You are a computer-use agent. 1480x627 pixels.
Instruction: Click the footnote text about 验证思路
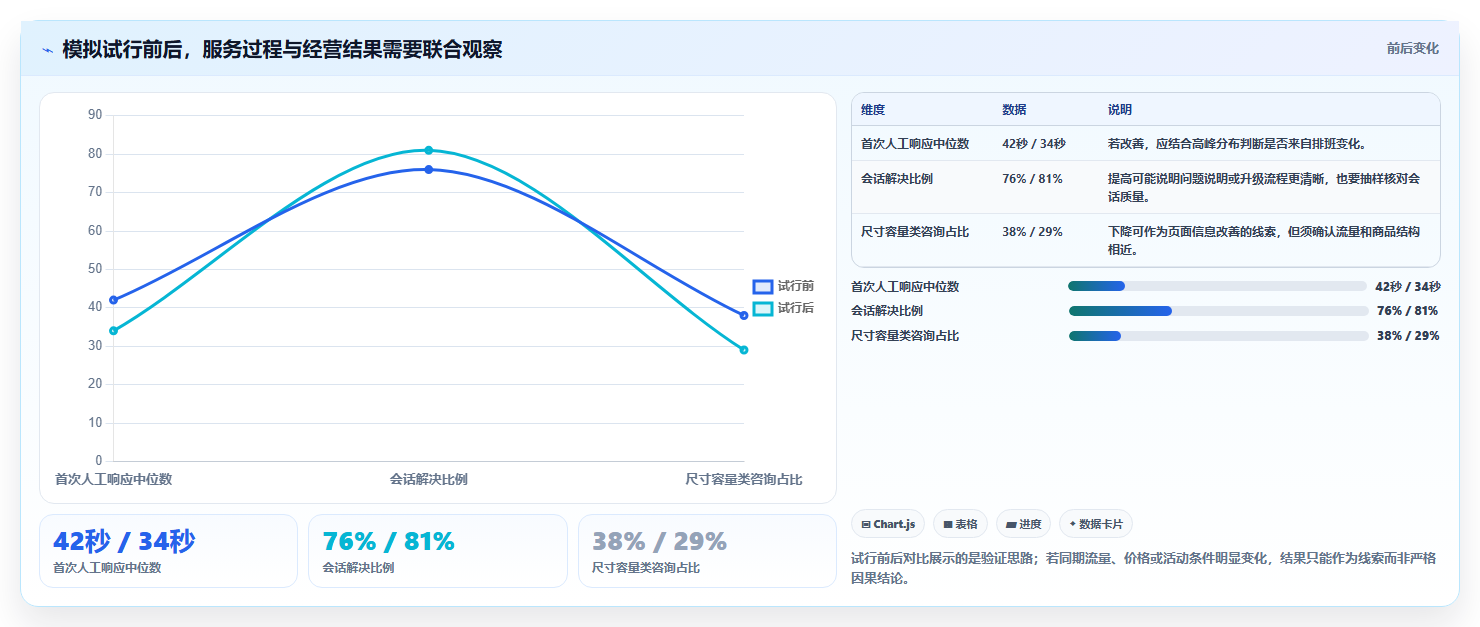tap(1143, 568)
